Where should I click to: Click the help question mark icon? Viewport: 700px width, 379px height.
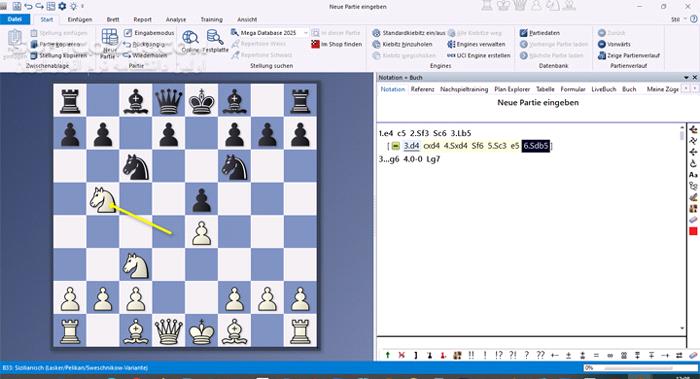pos(693,19)
